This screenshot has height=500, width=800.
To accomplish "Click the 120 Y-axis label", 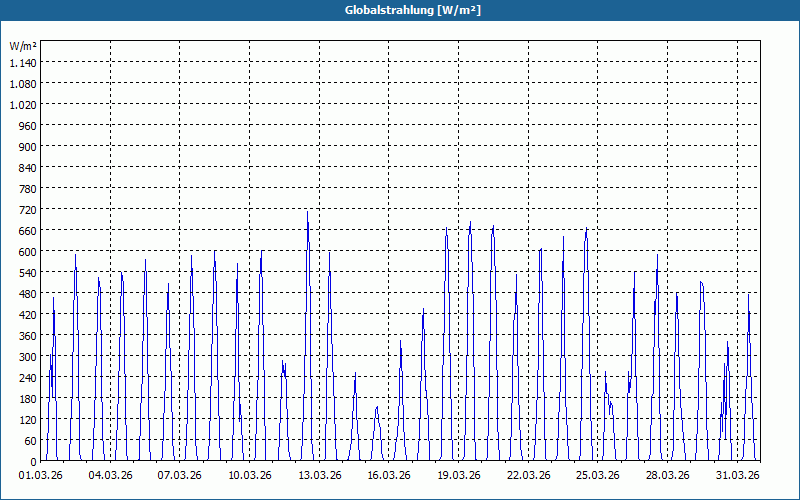I will pyautogui.click(x=28, y=419).
